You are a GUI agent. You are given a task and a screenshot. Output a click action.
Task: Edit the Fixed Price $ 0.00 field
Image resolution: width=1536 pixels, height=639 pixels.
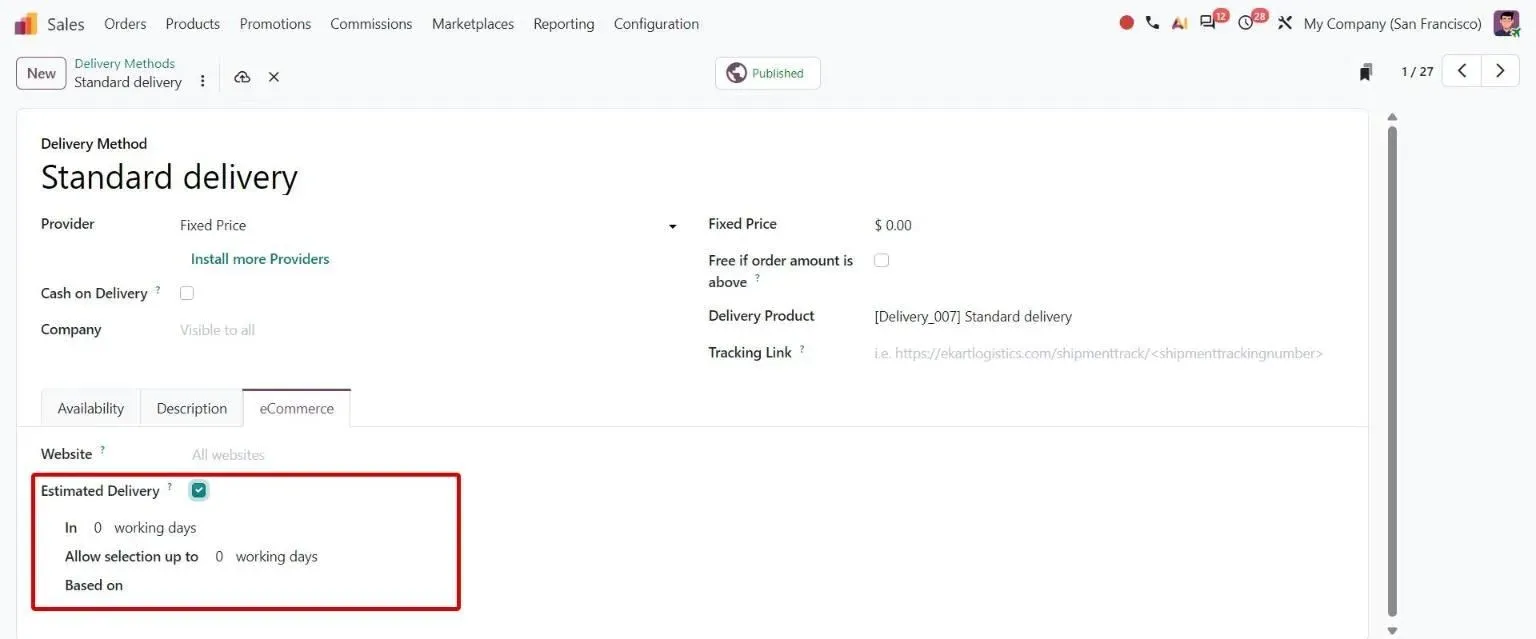[x=893, y=225]
